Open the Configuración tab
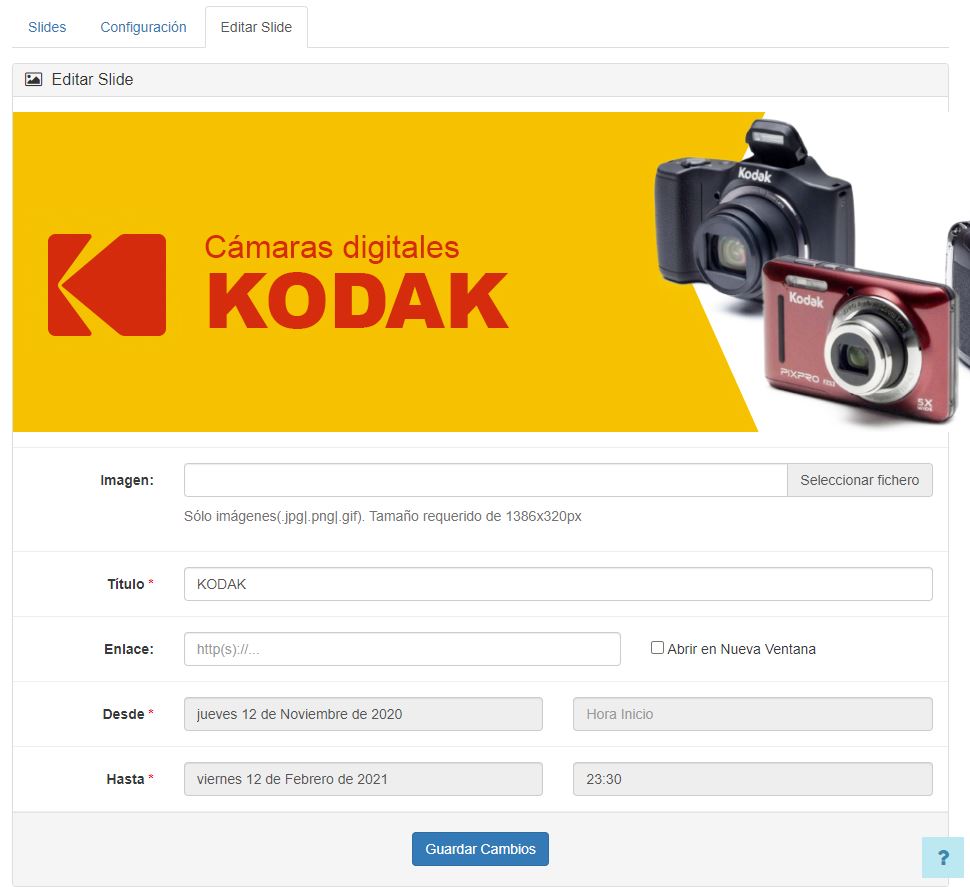Viewport: 970px width, 887px height. coord(143,27)
